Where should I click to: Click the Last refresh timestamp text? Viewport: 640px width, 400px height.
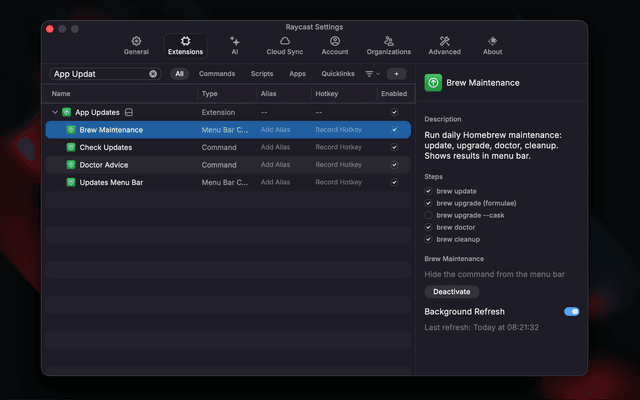click(482, 327)
